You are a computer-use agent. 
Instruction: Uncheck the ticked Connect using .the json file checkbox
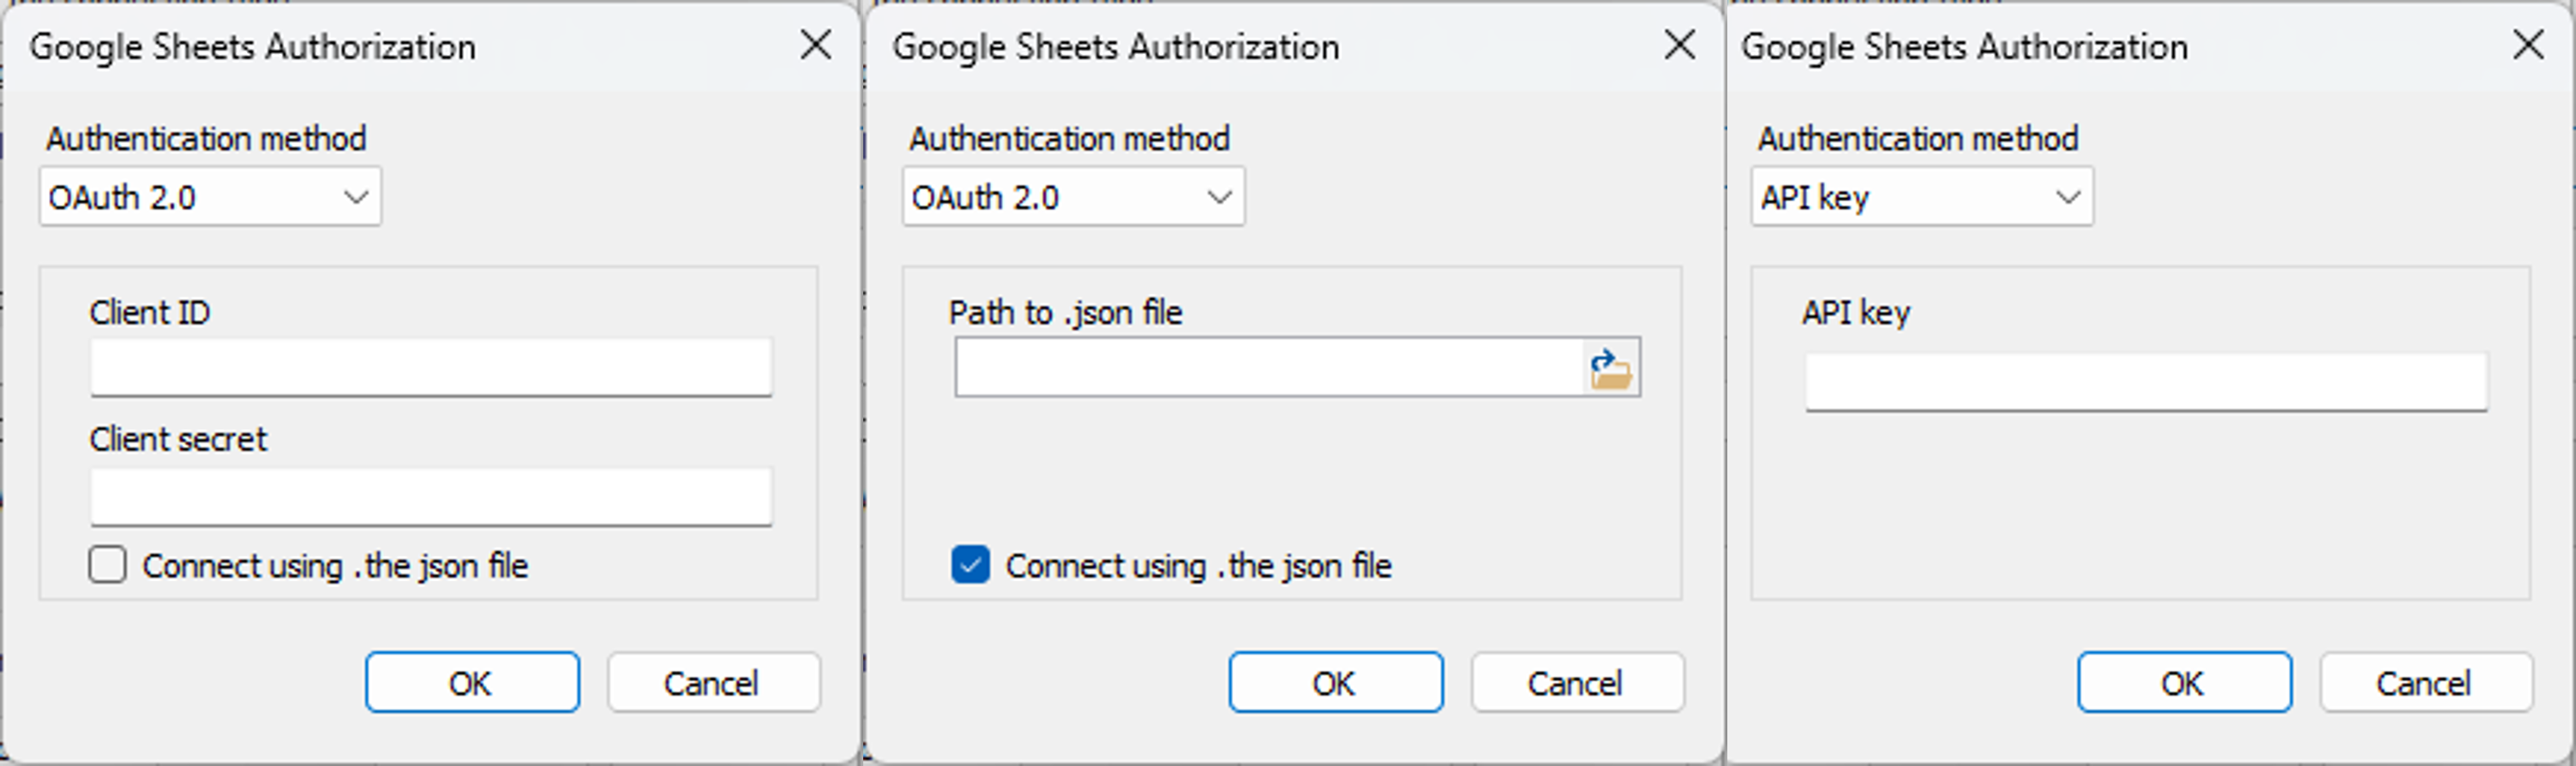click(x=970, y=565)
